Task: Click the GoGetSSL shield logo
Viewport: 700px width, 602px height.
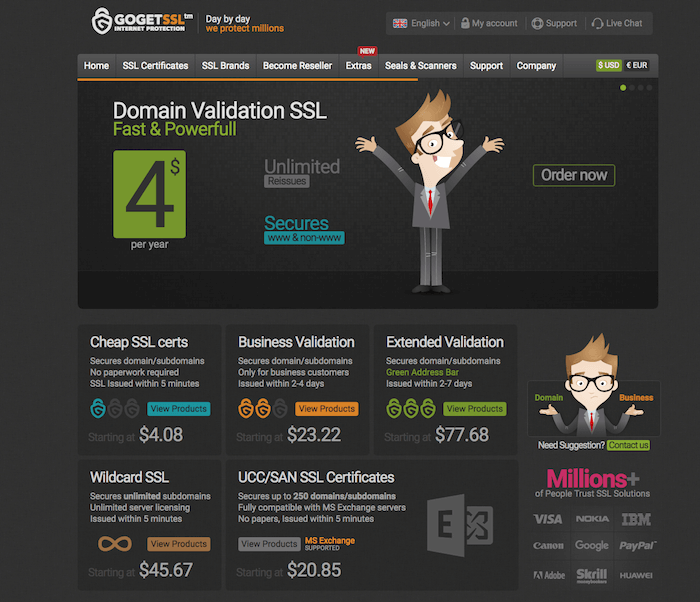Action: [102, 21]
